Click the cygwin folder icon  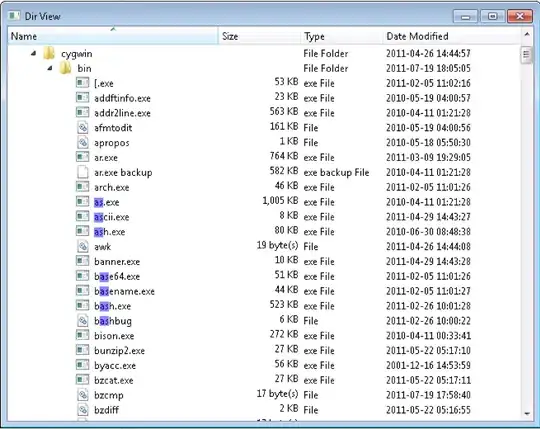[x=49, y=53]
